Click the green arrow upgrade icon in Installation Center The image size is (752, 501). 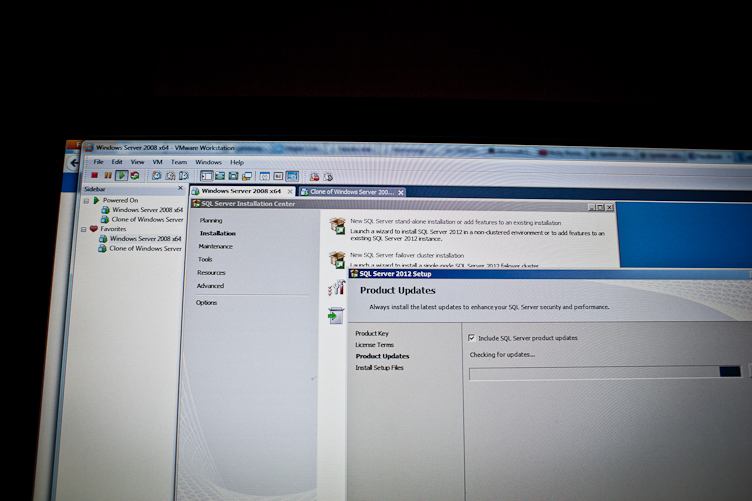(x=336, y=315)
